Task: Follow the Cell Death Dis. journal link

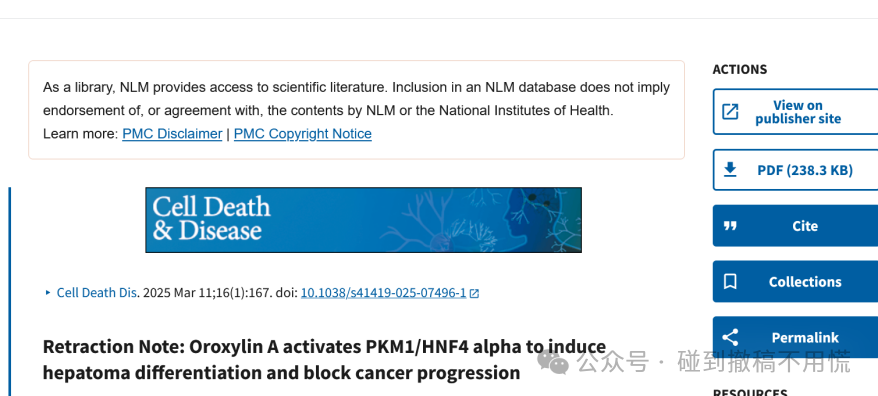Action: (x=97, y=293)
